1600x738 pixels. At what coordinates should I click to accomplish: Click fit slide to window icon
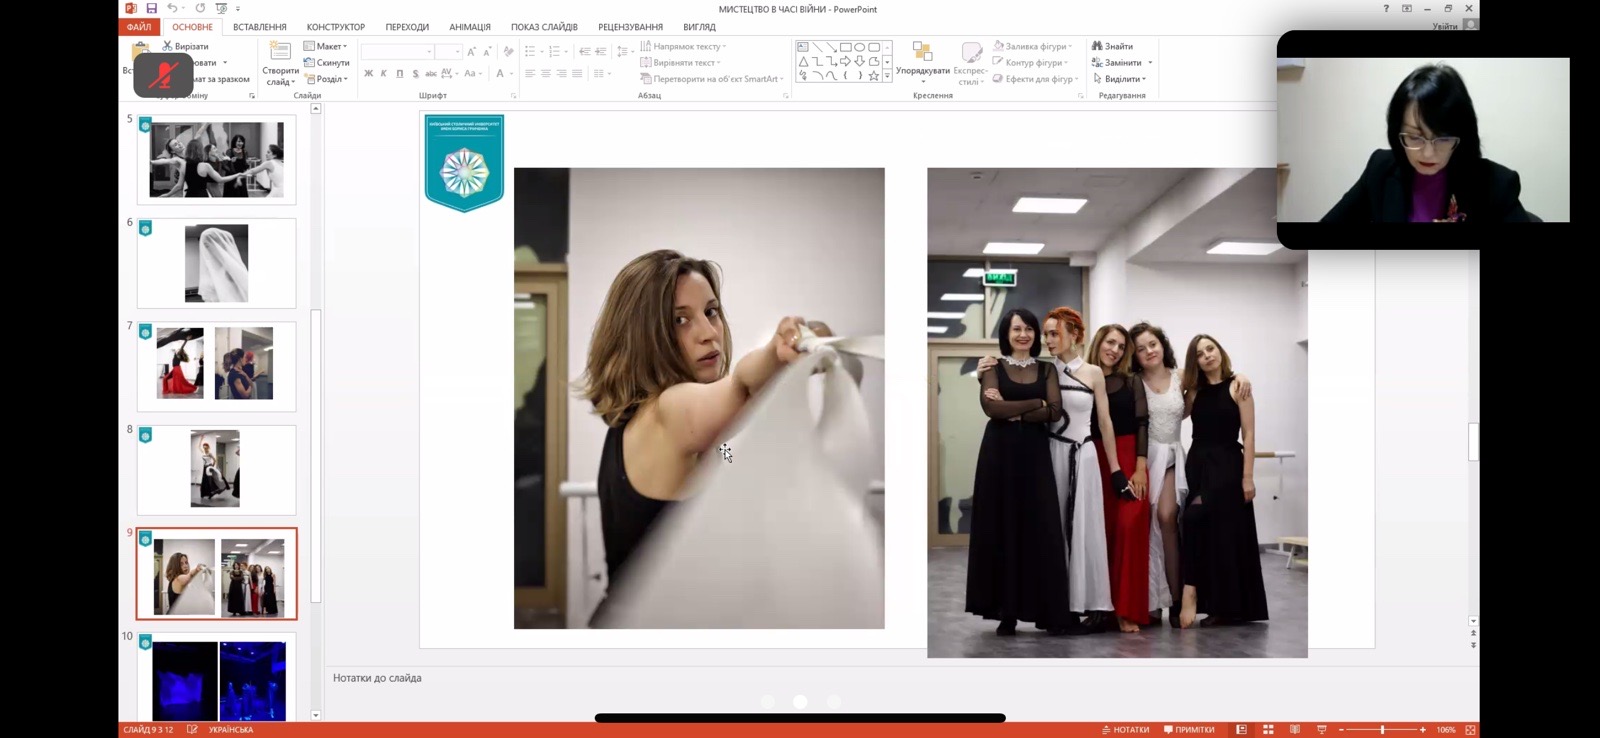pyautogui.click(x=1470, y=730)
